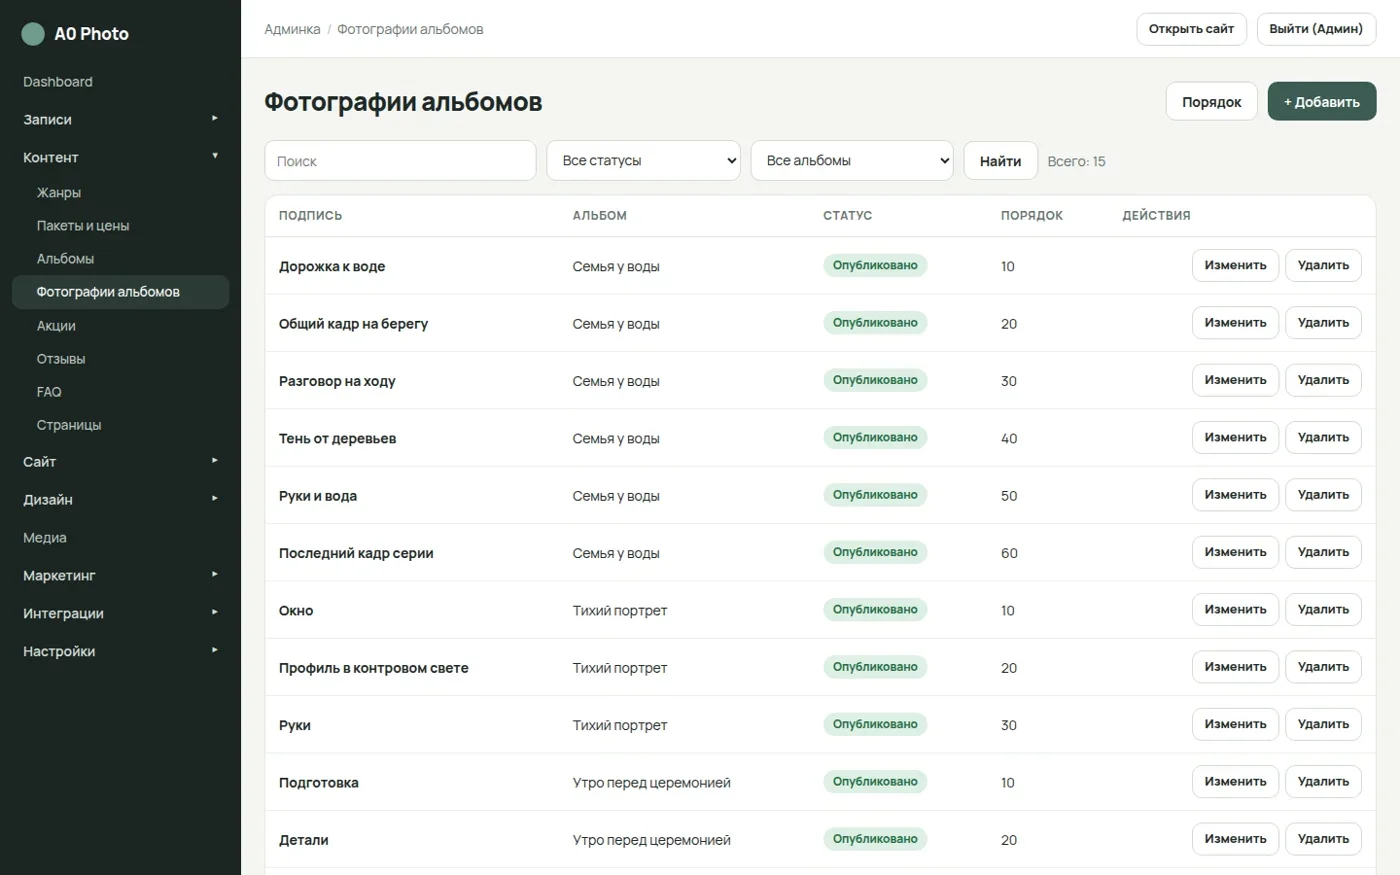1400x875 pixels.
Task: Open the Все альбомы dropdown
Action: pos(852,161)
